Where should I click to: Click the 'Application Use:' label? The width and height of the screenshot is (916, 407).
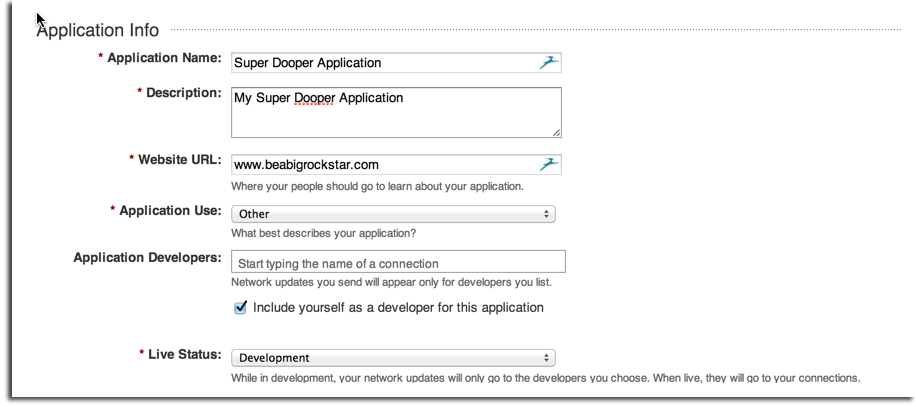point(169,211)
